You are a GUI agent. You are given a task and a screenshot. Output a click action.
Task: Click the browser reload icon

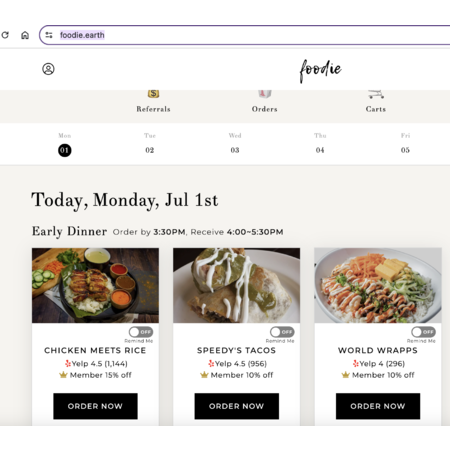pos(5,35)
